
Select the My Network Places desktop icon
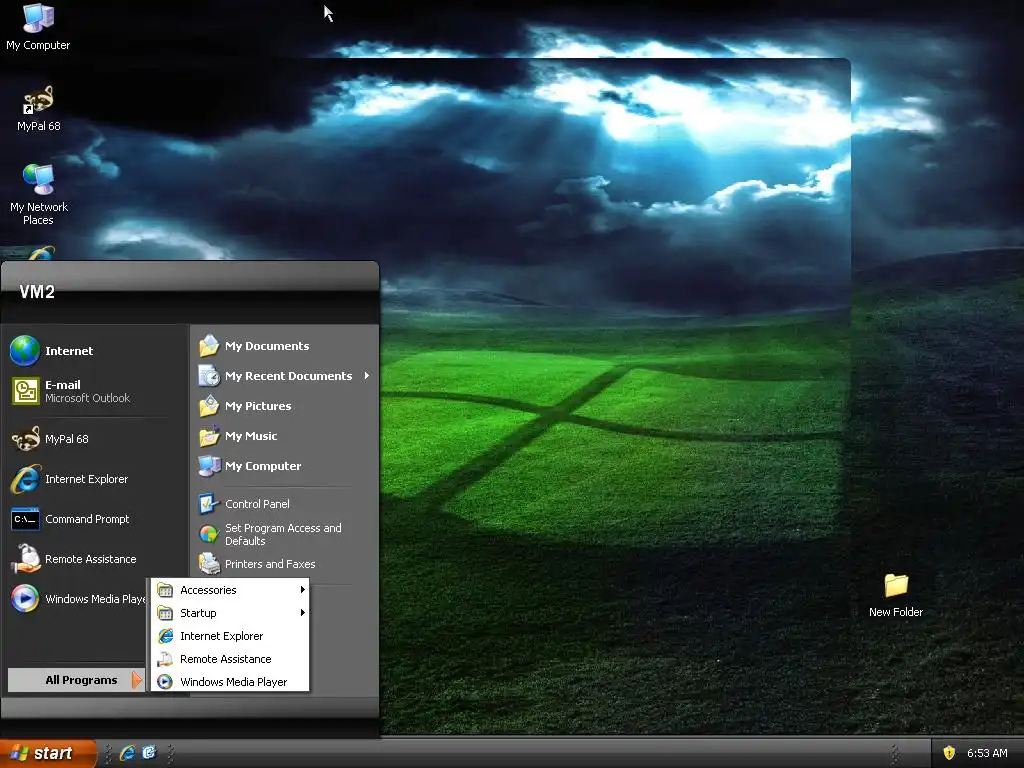(x=39, y=194)
